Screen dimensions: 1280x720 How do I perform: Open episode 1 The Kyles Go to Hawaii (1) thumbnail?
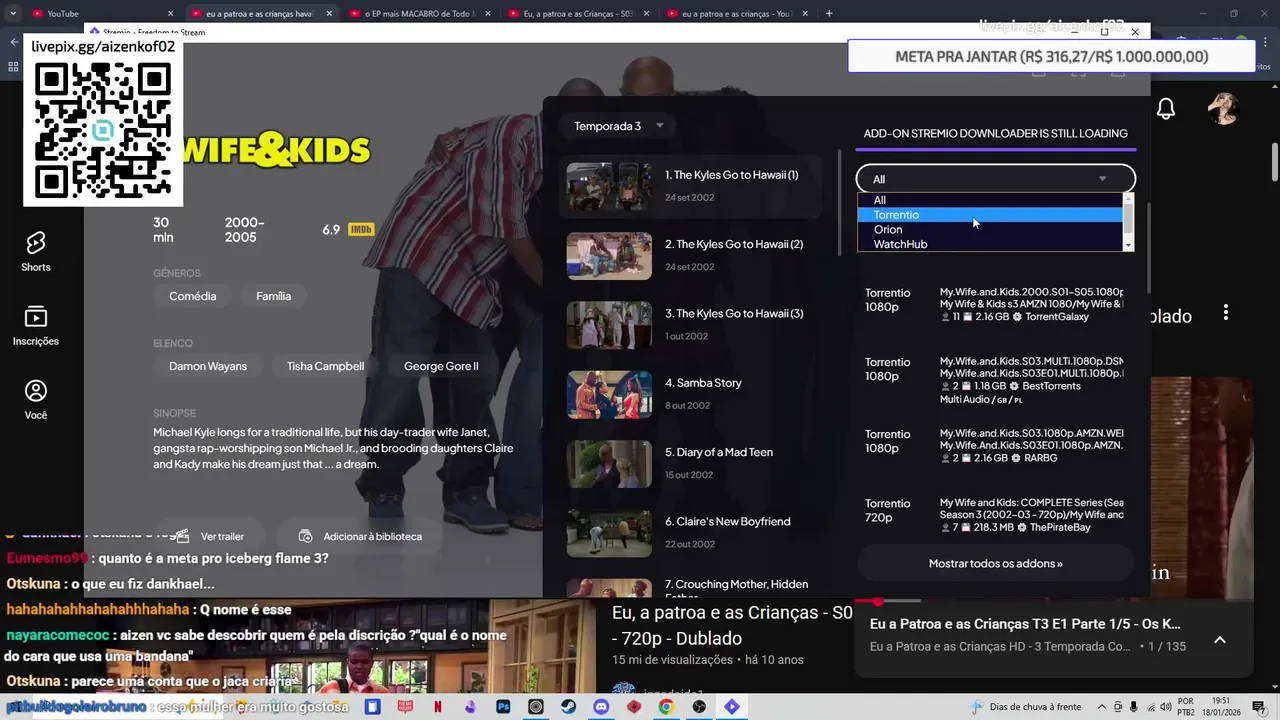pos(609,187)
